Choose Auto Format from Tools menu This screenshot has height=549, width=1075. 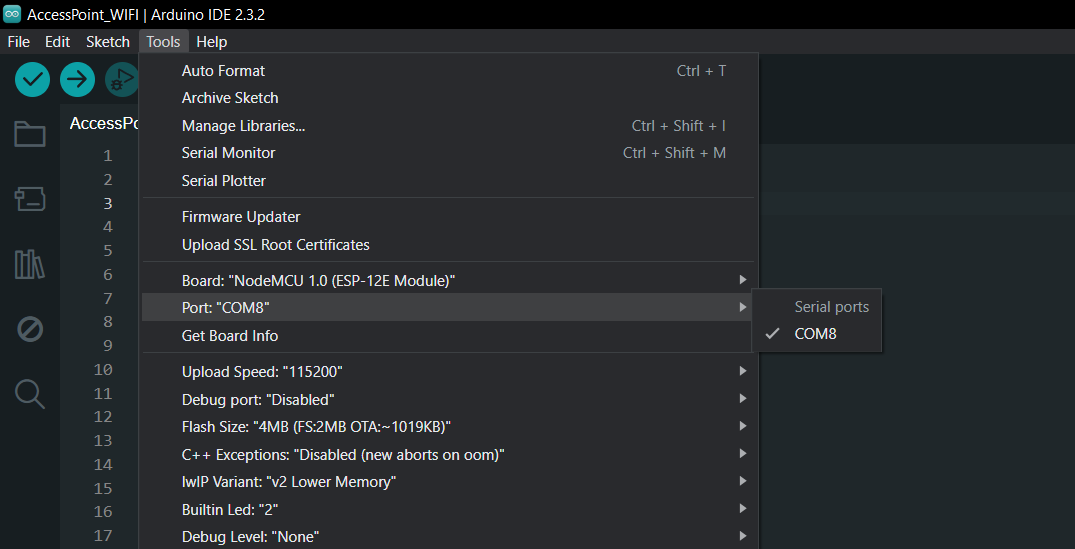(x=223, y=71)
